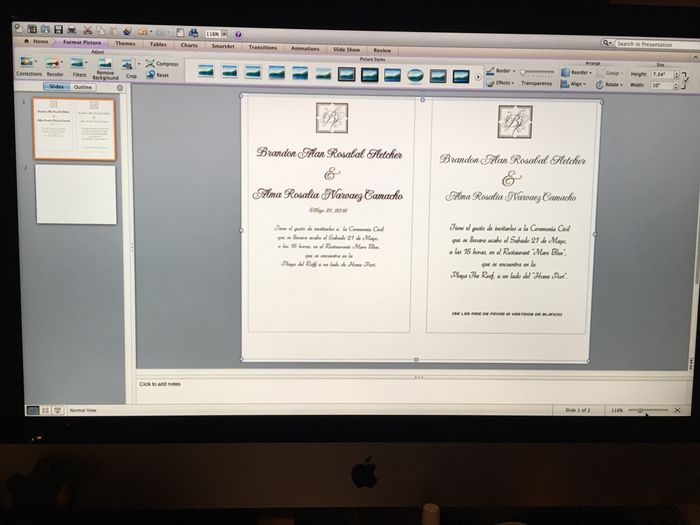The image size is (700, 525).
Task: Apply the oval picture style
Action: pyautogui.click(x=415, y=75)
